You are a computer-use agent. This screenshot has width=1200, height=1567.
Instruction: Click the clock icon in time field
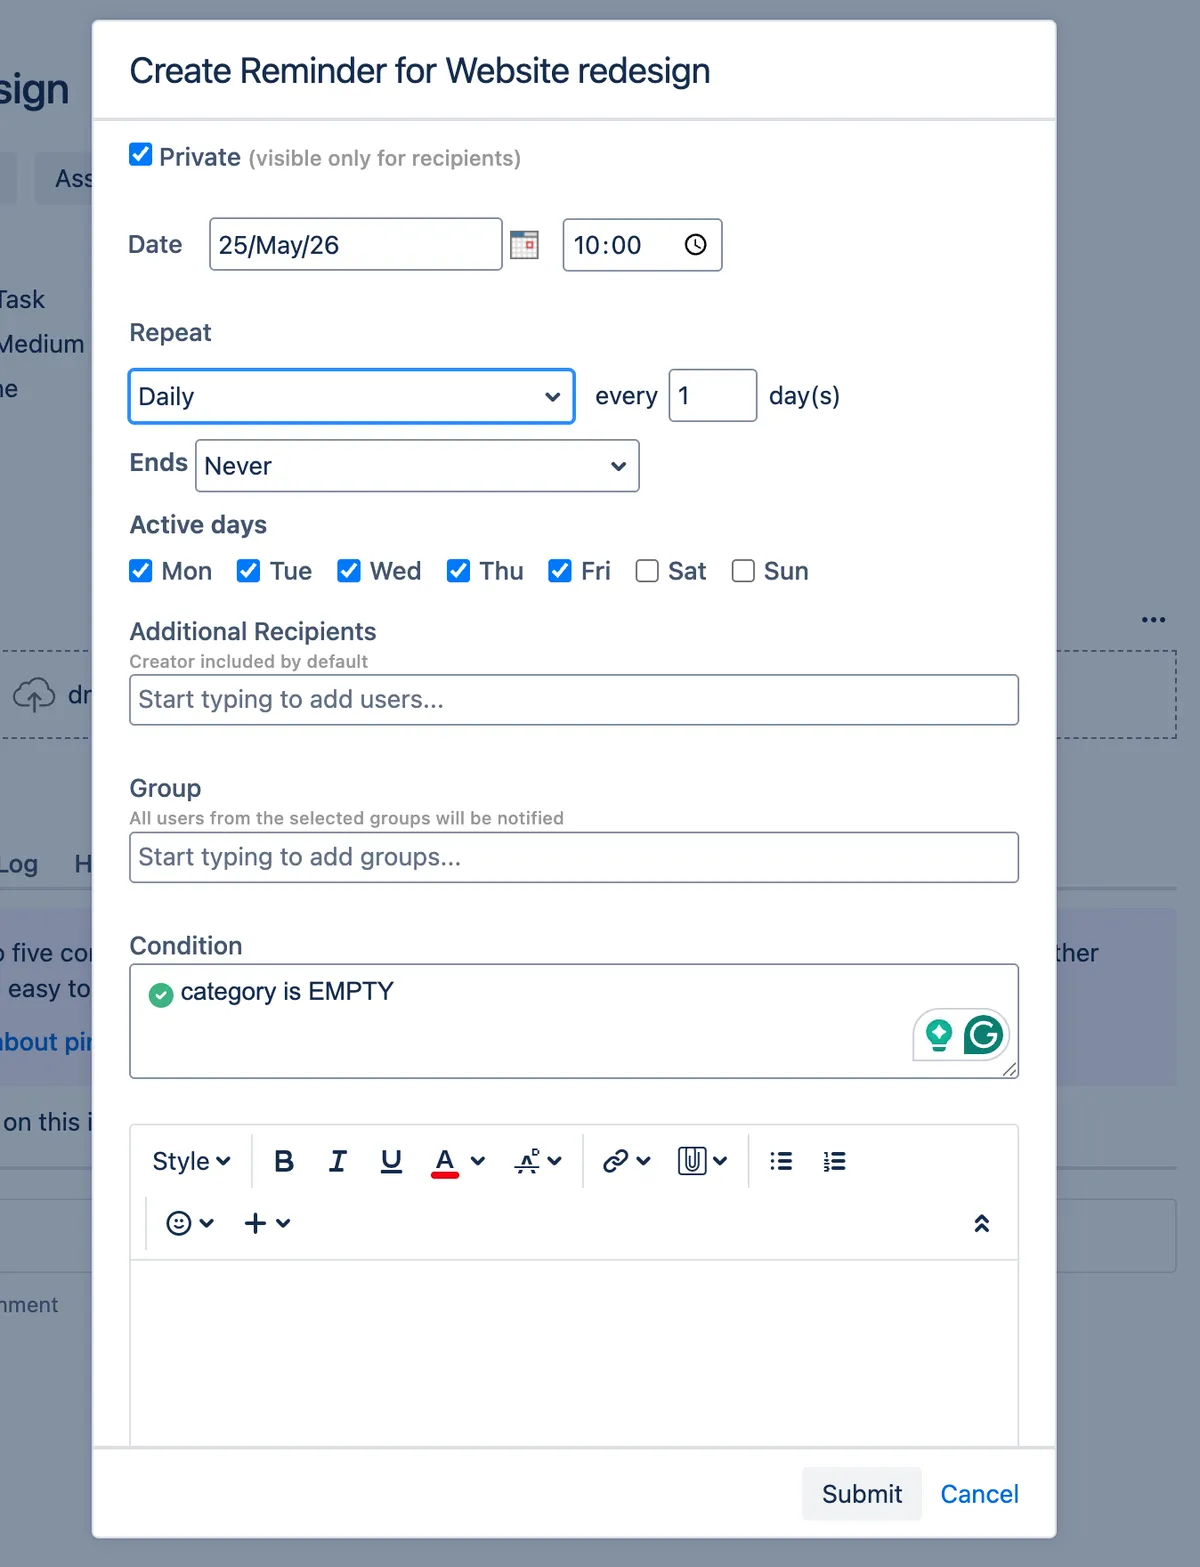pos(695,245)
